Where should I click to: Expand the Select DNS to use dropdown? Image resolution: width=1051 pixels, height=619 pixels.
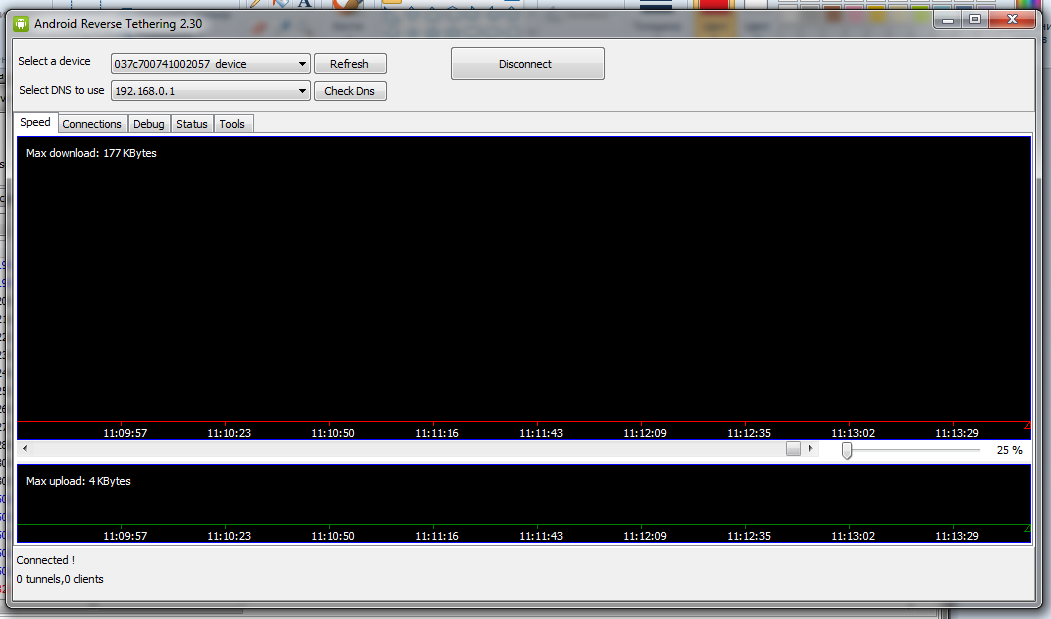point(210,91)
